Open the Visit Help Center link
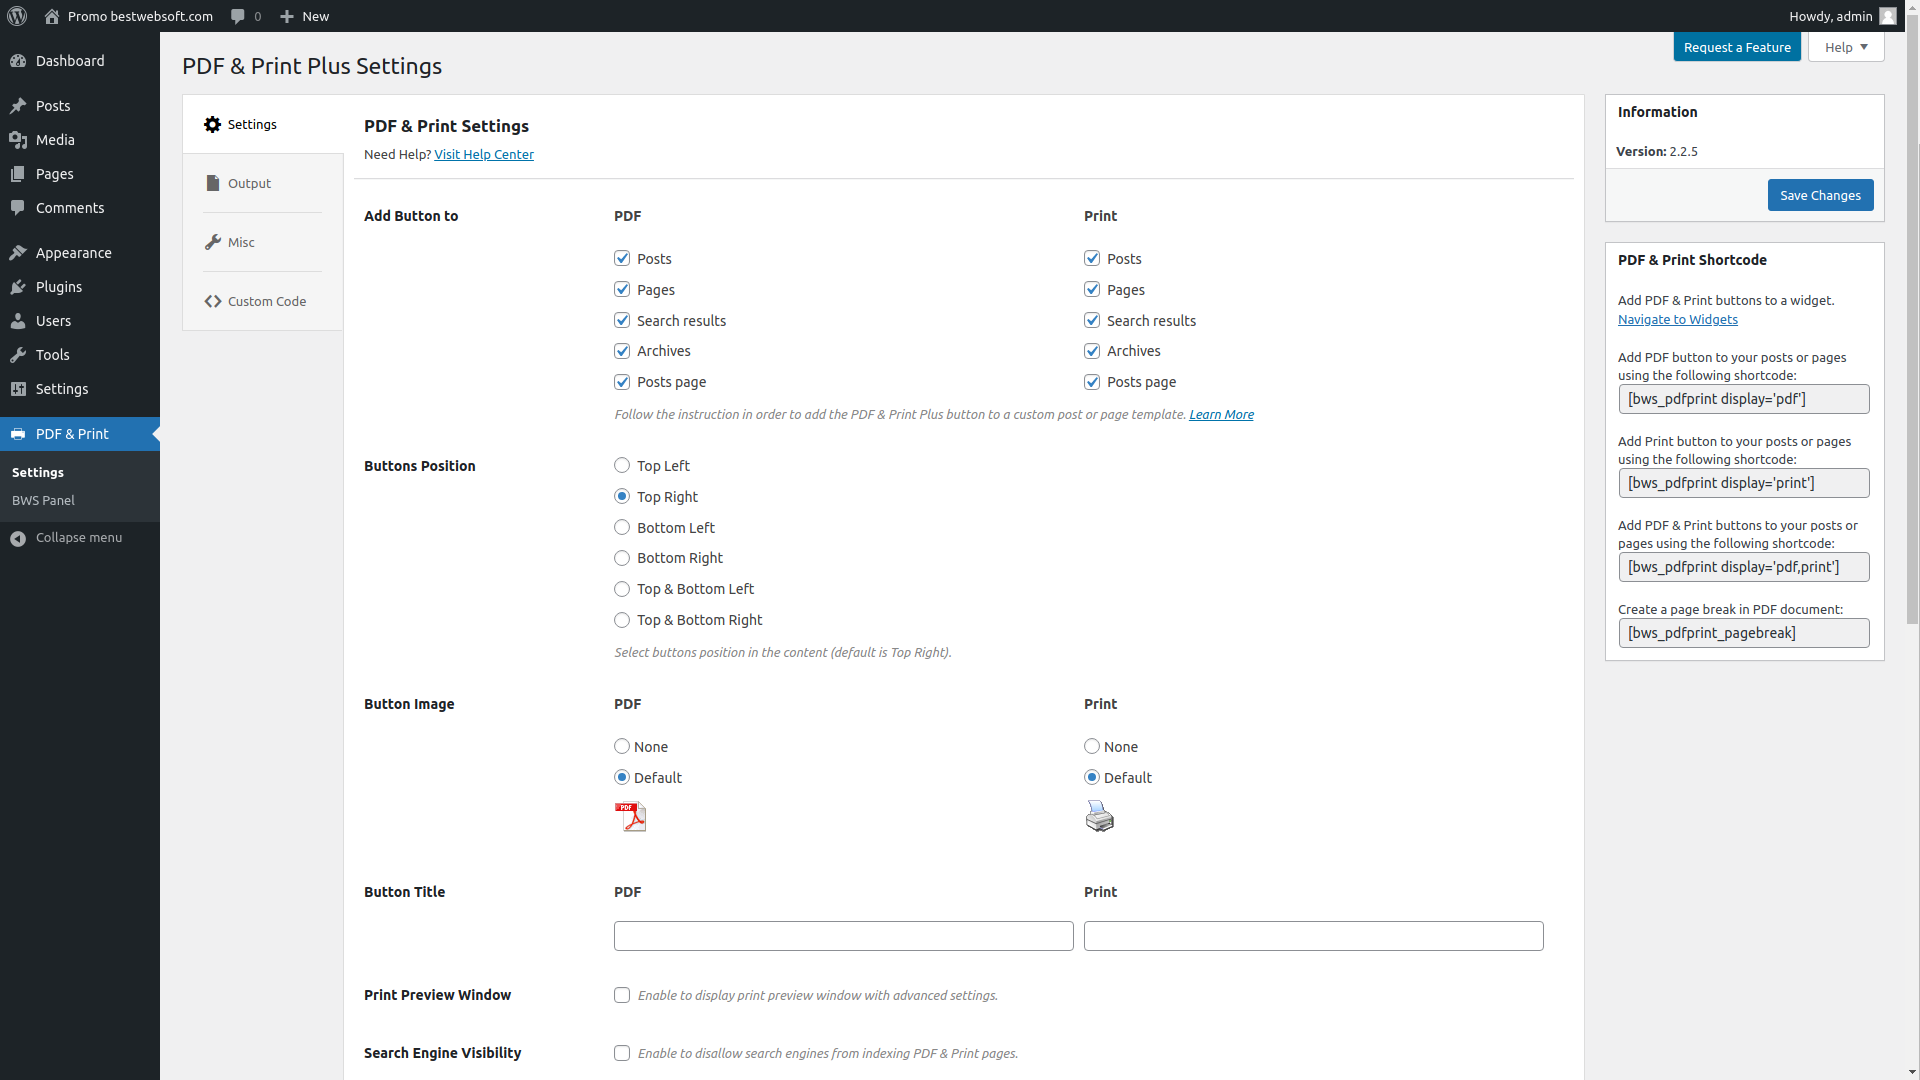Image resolution: width=1920 pixels, height=1080 pixels. coord(484,154)
